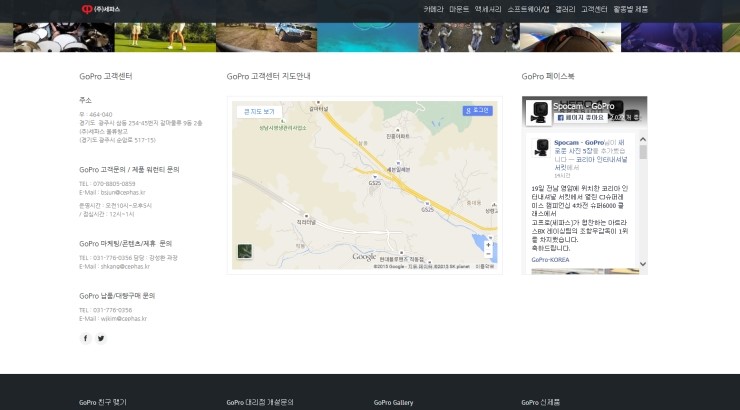Click the off-road car banner photo

(x=267, y=37)
